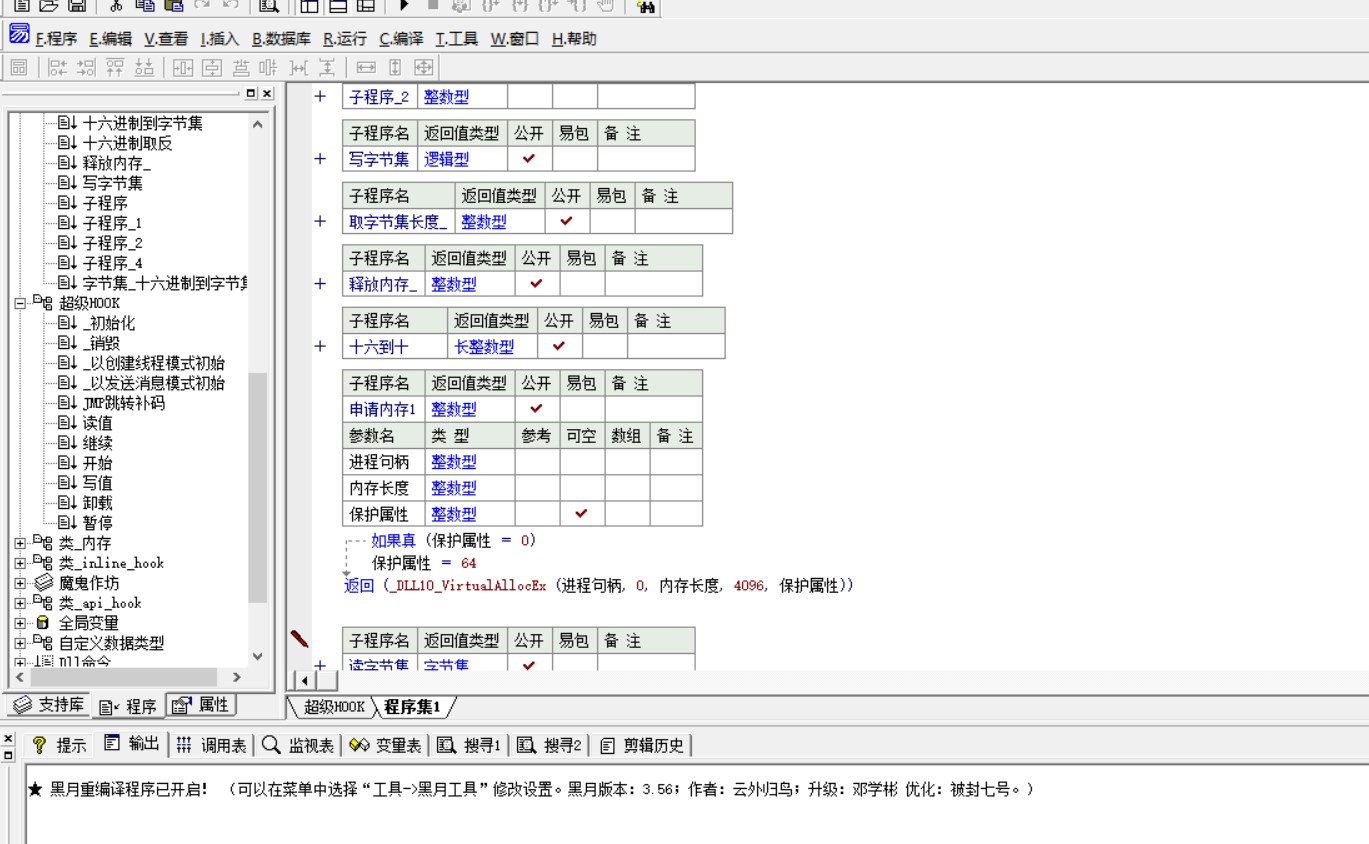Click the make same height icon

pos(395,67)
